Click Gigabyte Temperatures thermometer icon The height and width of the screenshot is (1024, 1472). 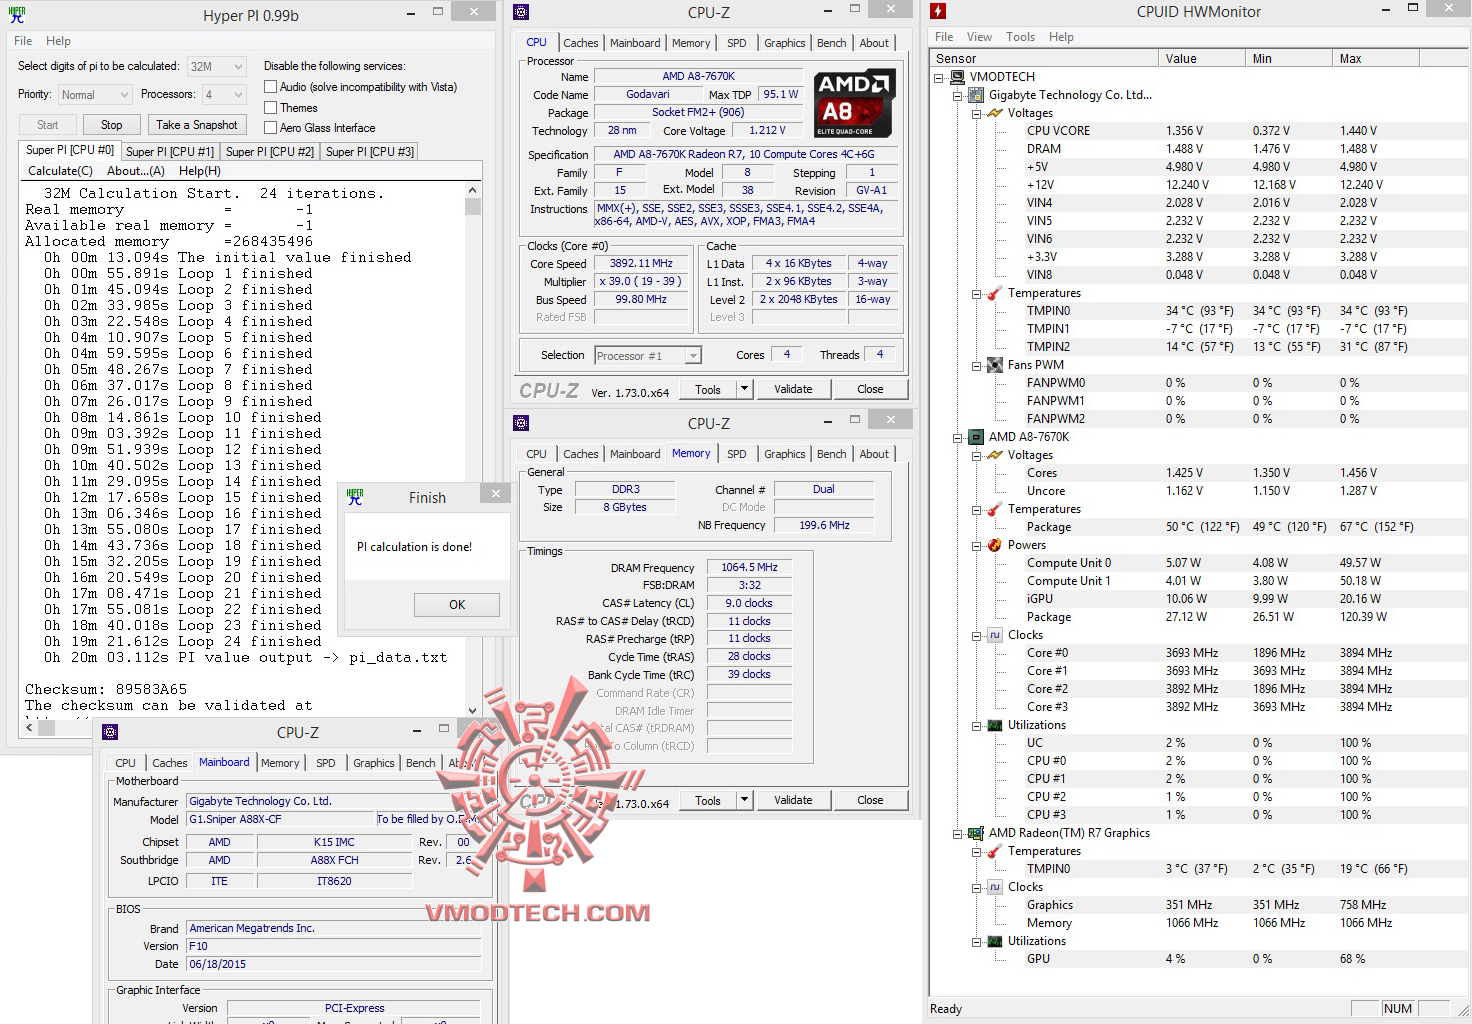pos(995,293)
